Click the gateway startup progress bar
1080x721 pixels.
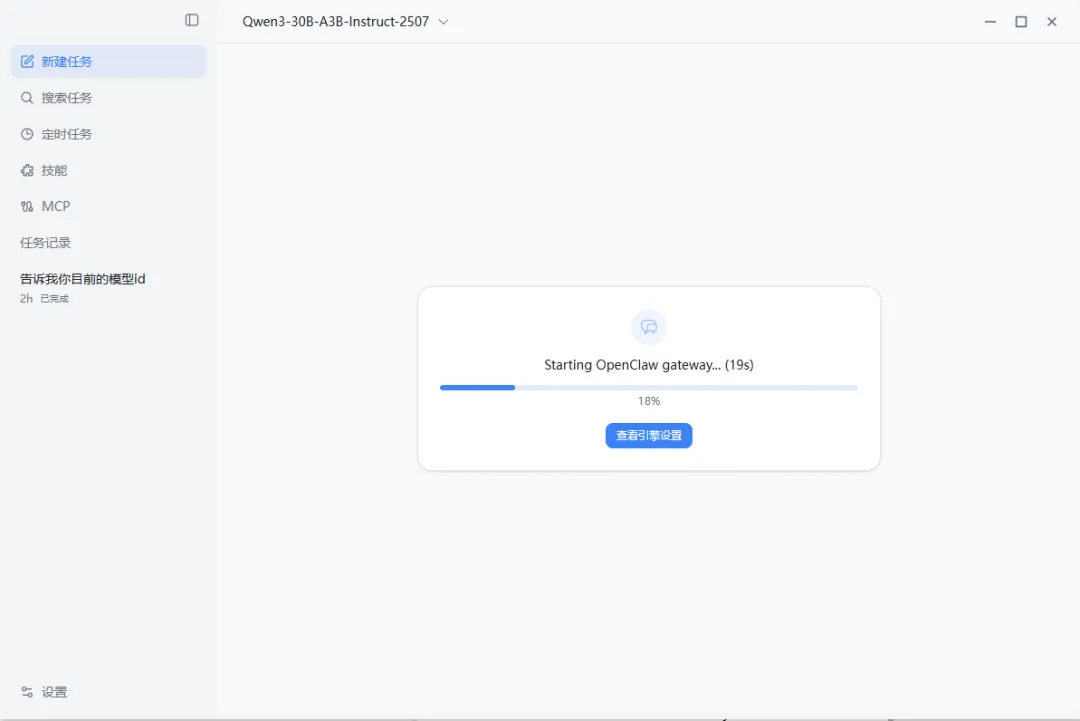pos(649,388)
